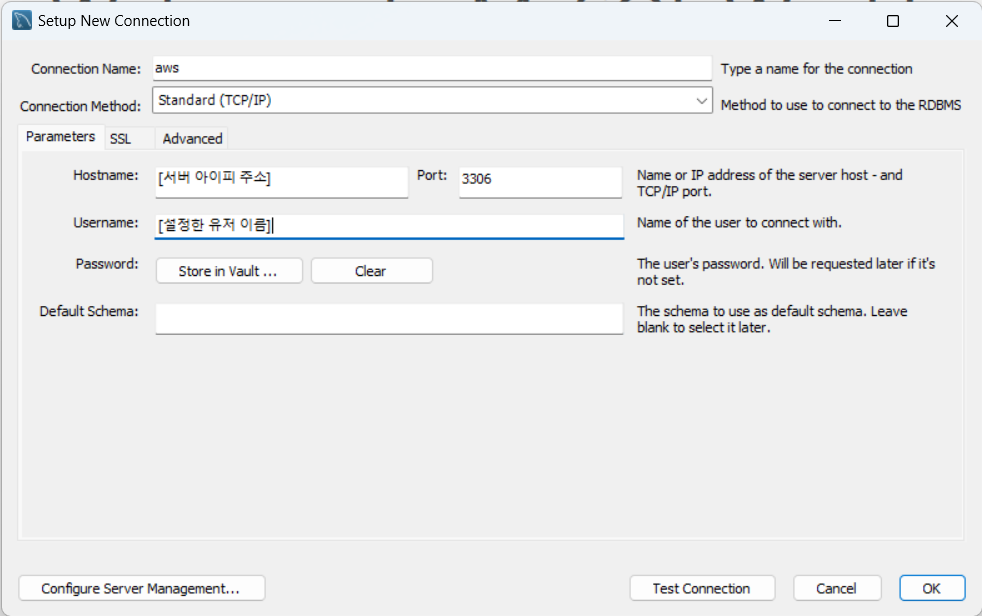982x616 pixels.
Task: Close the Setup New Connection dialog
Action: [951, 20]
